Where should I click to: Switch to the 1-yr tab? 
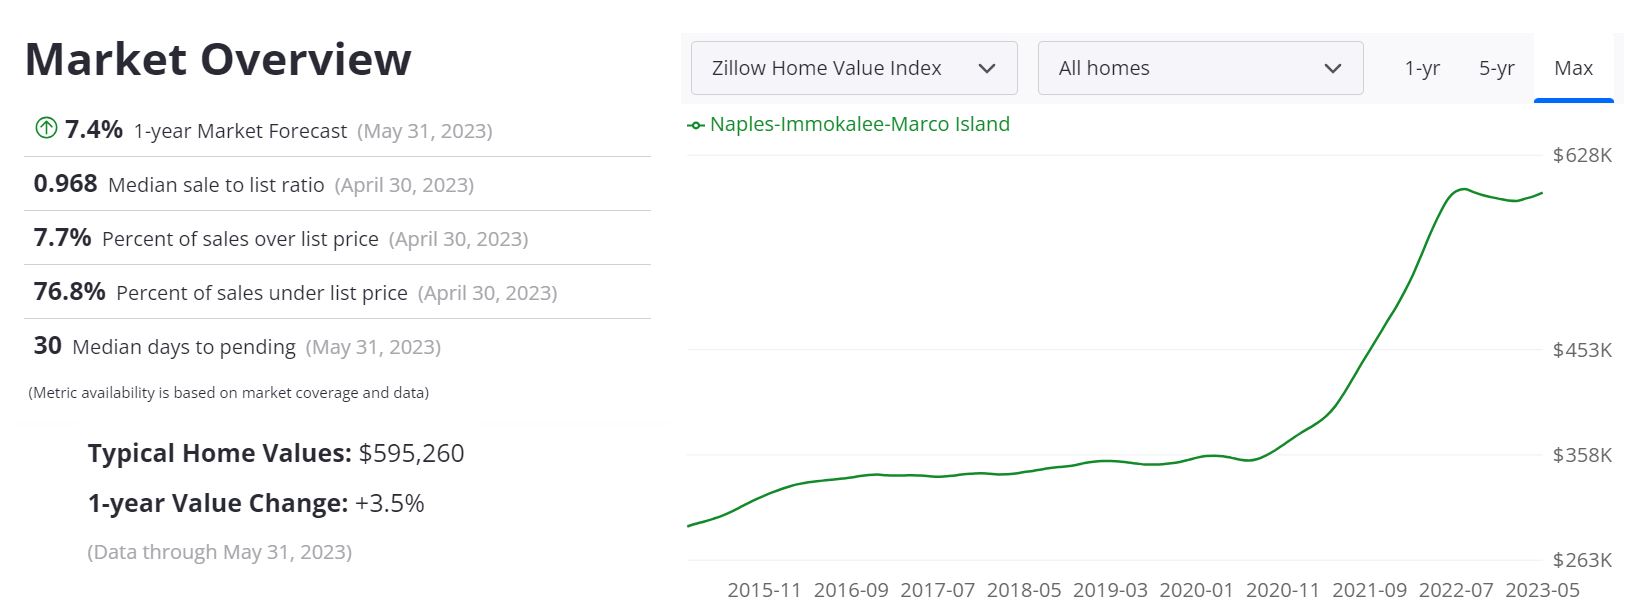pyautogui.click(x=1424, y=68)
